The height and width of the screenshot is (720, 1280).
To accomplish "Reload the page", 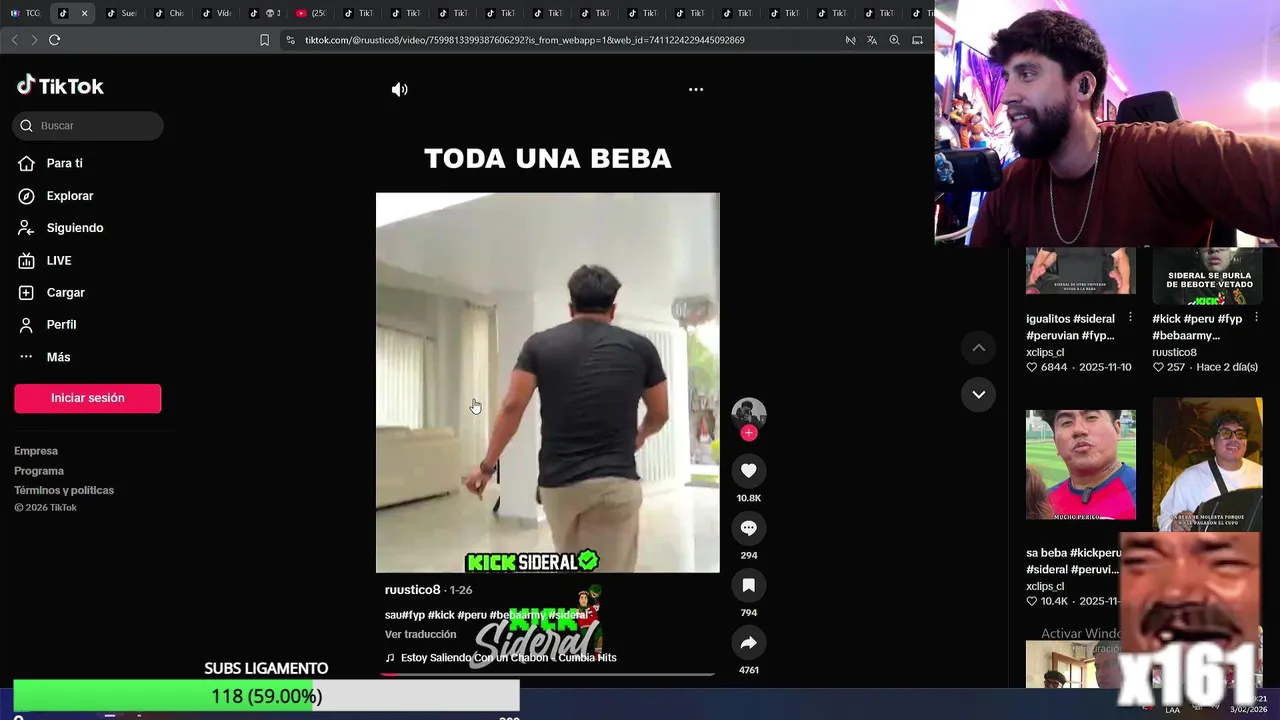I will [55, 40].
